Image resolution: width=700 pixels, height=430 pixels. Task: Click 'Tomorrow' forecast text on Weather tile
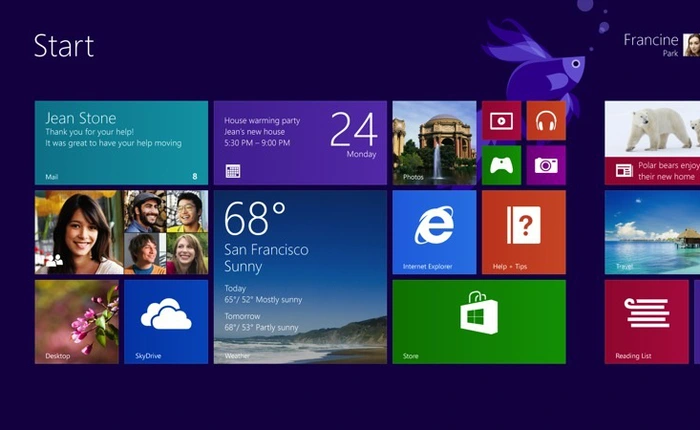pyautogui.click(x=242, y=316)
